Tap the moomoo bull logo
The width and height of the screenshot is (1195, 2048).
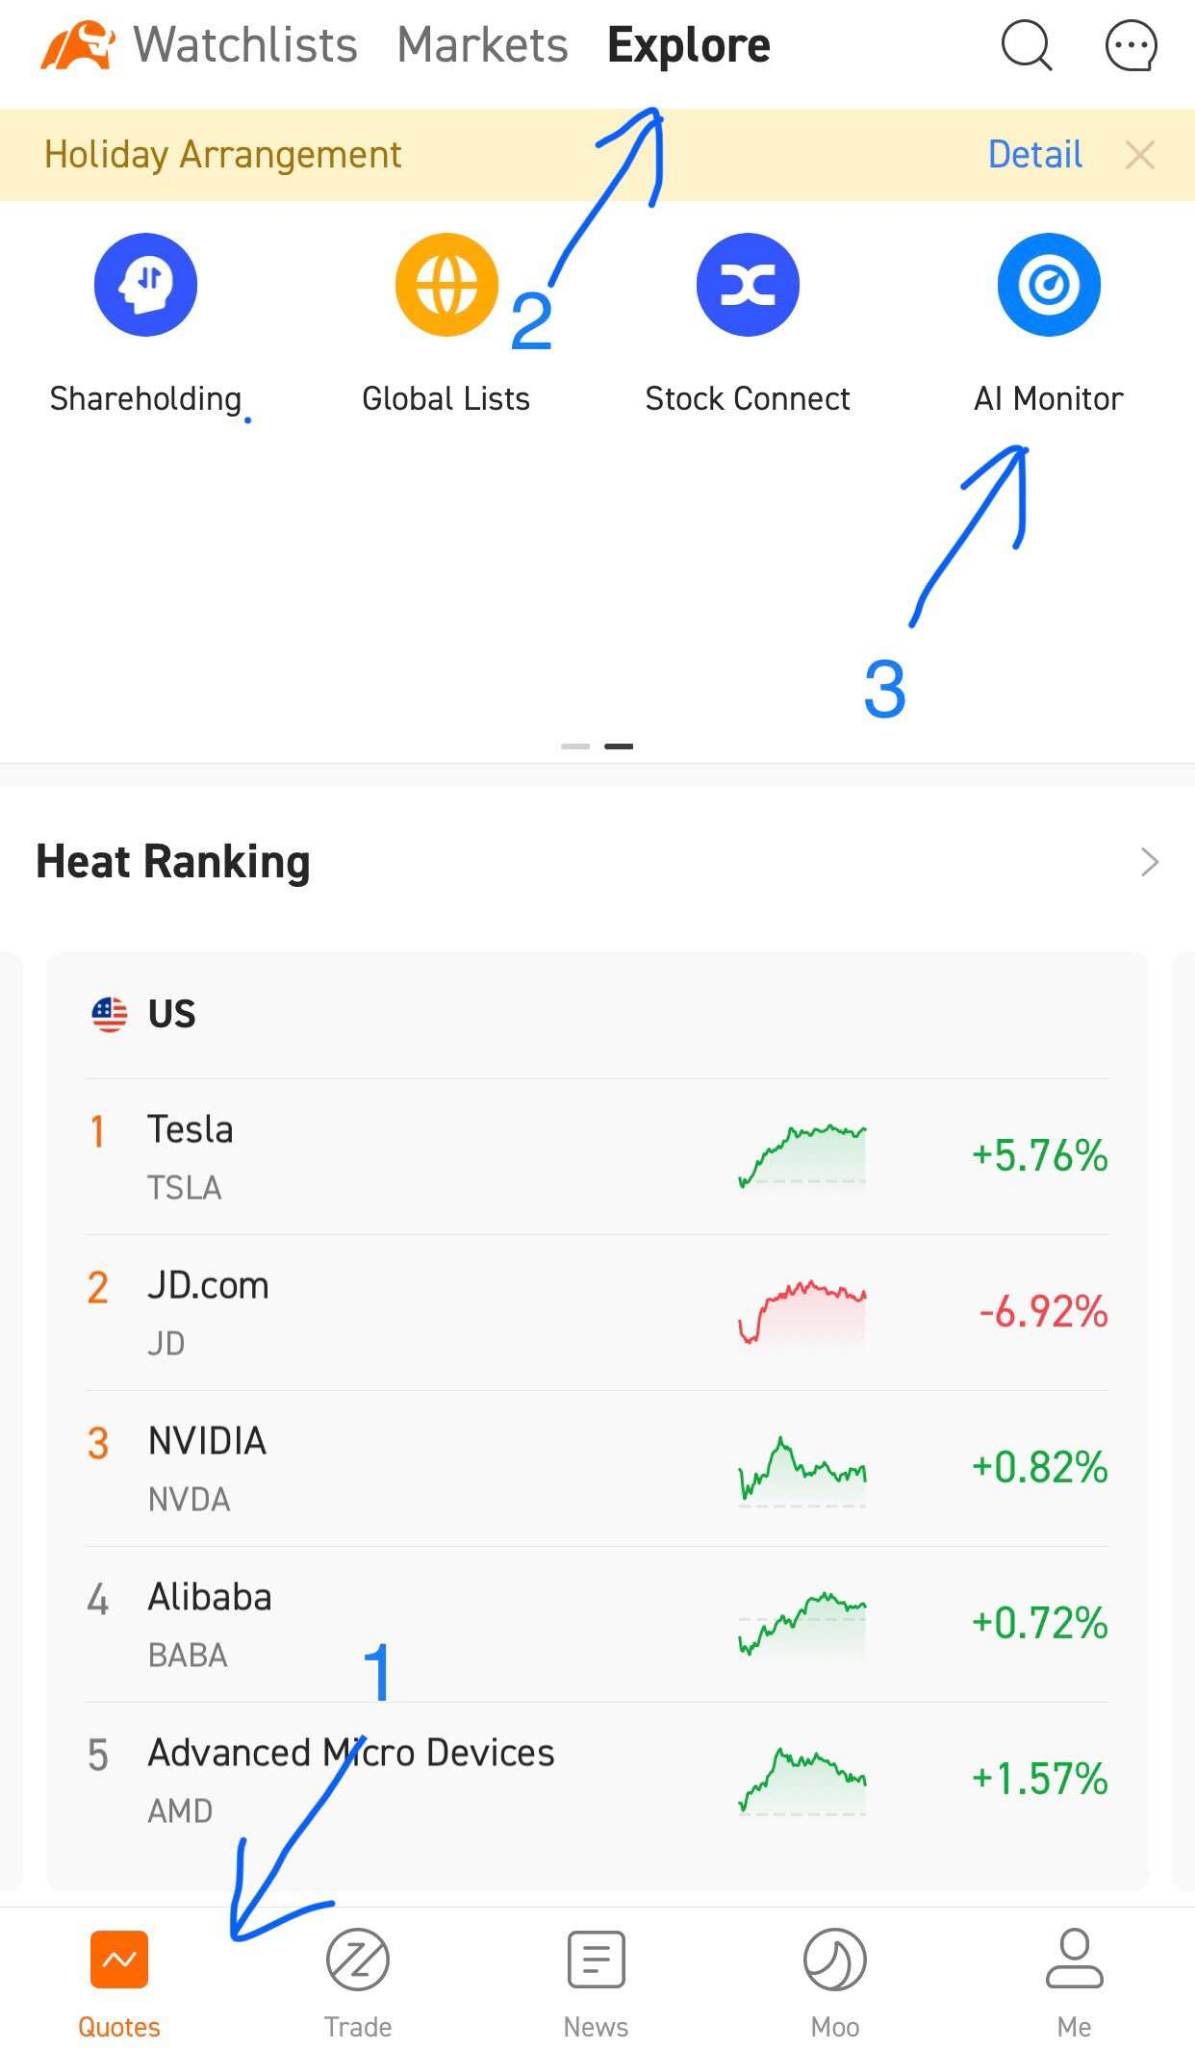pyautogui.click(x=77, y=46)
